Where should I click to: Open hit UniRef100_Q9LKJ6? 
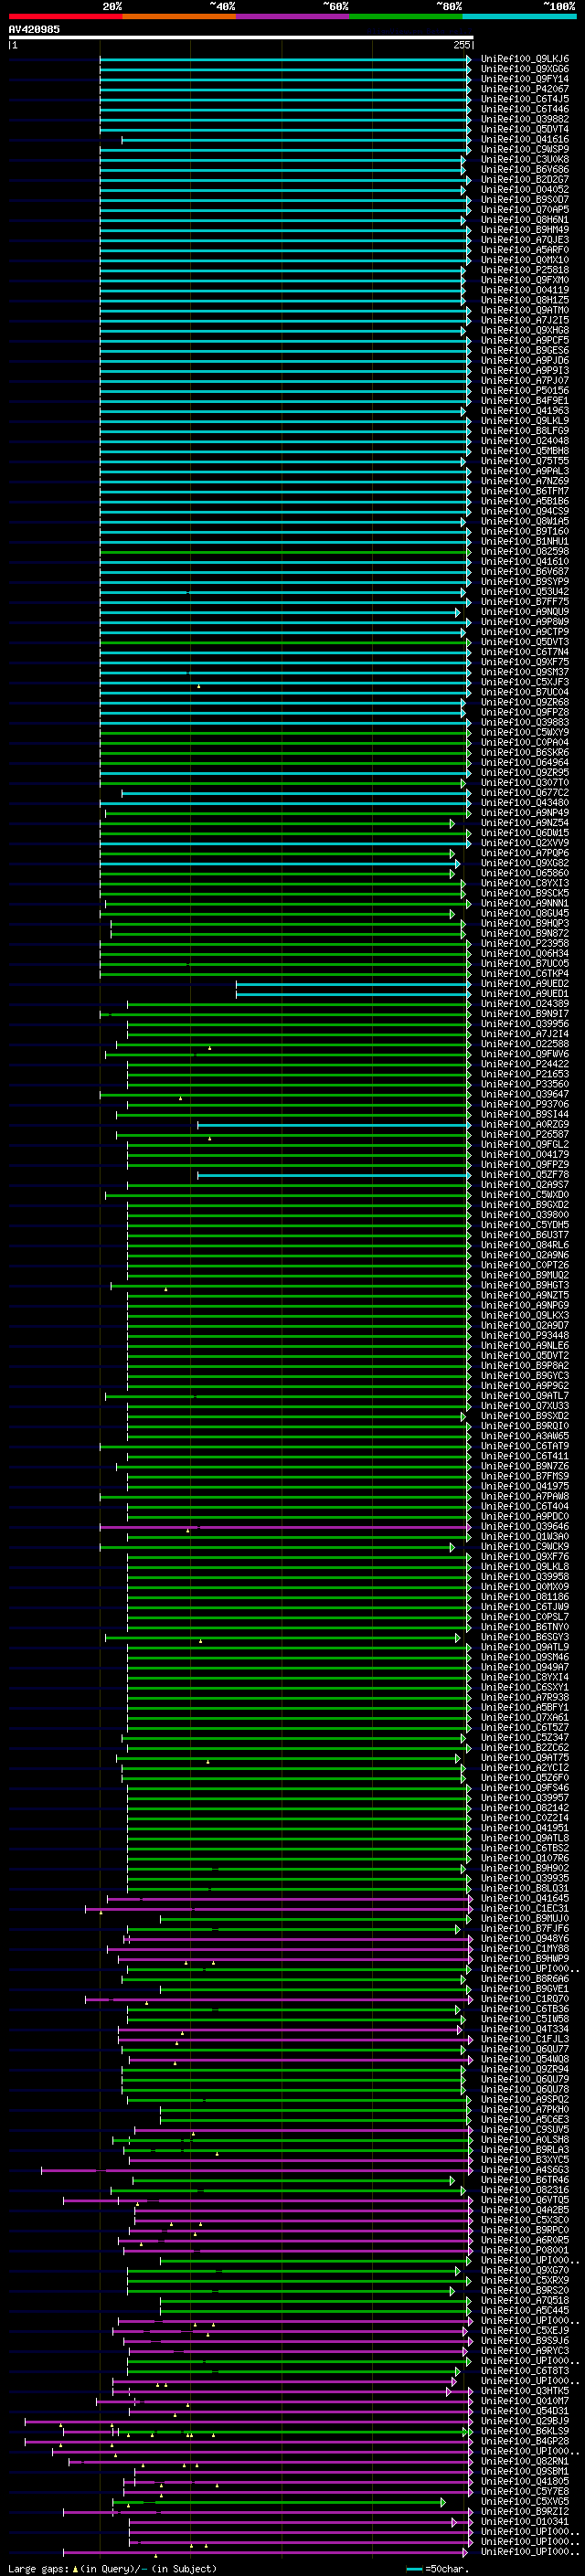point(525,59)
